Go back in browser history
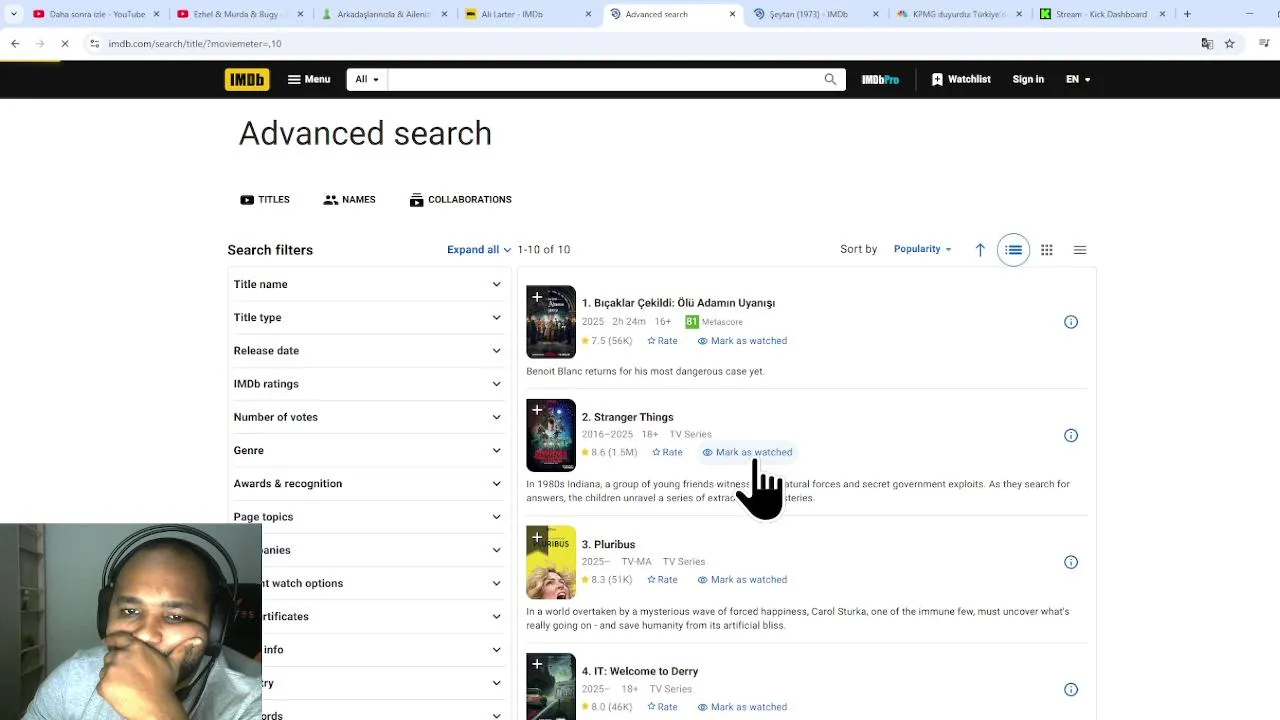Viewport: 1280px width, 720px height. pyautogui.click(x=15, y=44)
